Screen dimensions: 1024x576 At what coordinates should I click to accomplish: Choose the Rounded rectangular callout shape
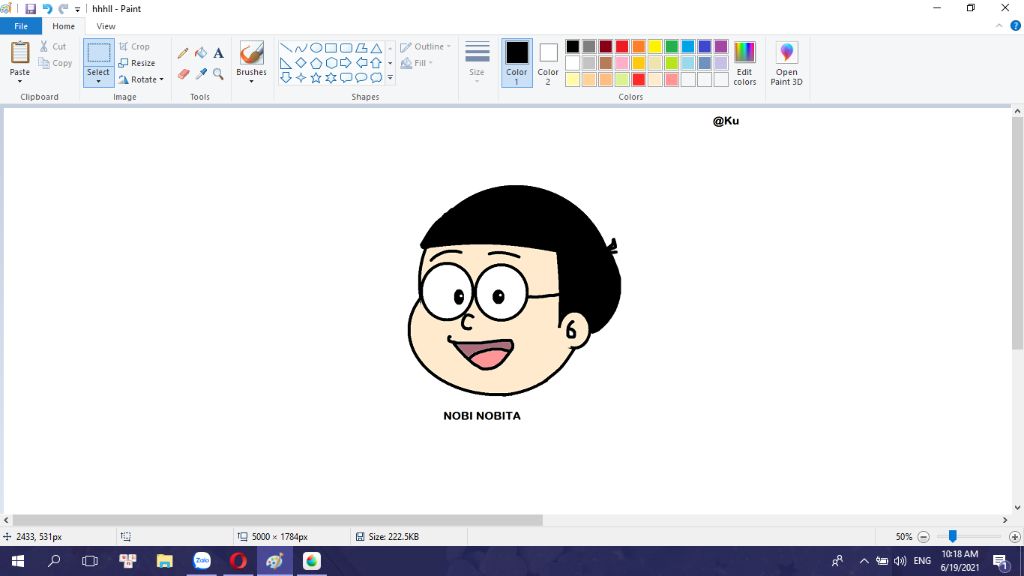pyautogui.click(x=346, y=78)
